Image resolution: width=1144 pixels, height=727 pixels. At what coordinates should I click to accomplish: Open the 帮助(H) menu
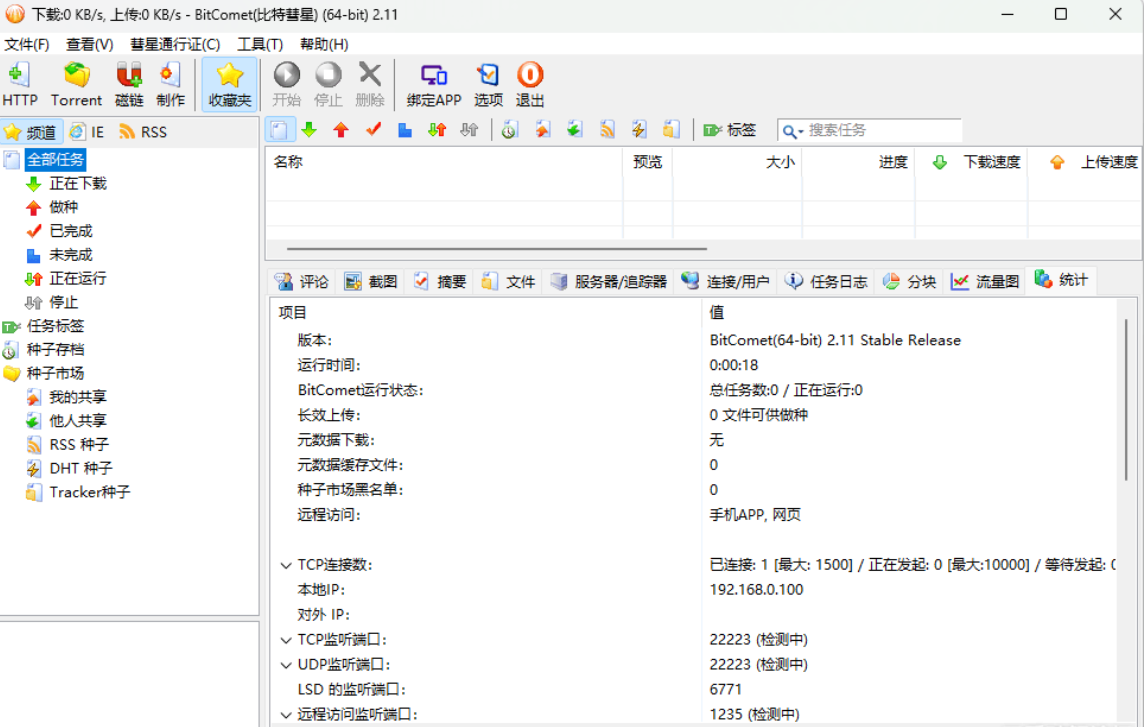324,45
